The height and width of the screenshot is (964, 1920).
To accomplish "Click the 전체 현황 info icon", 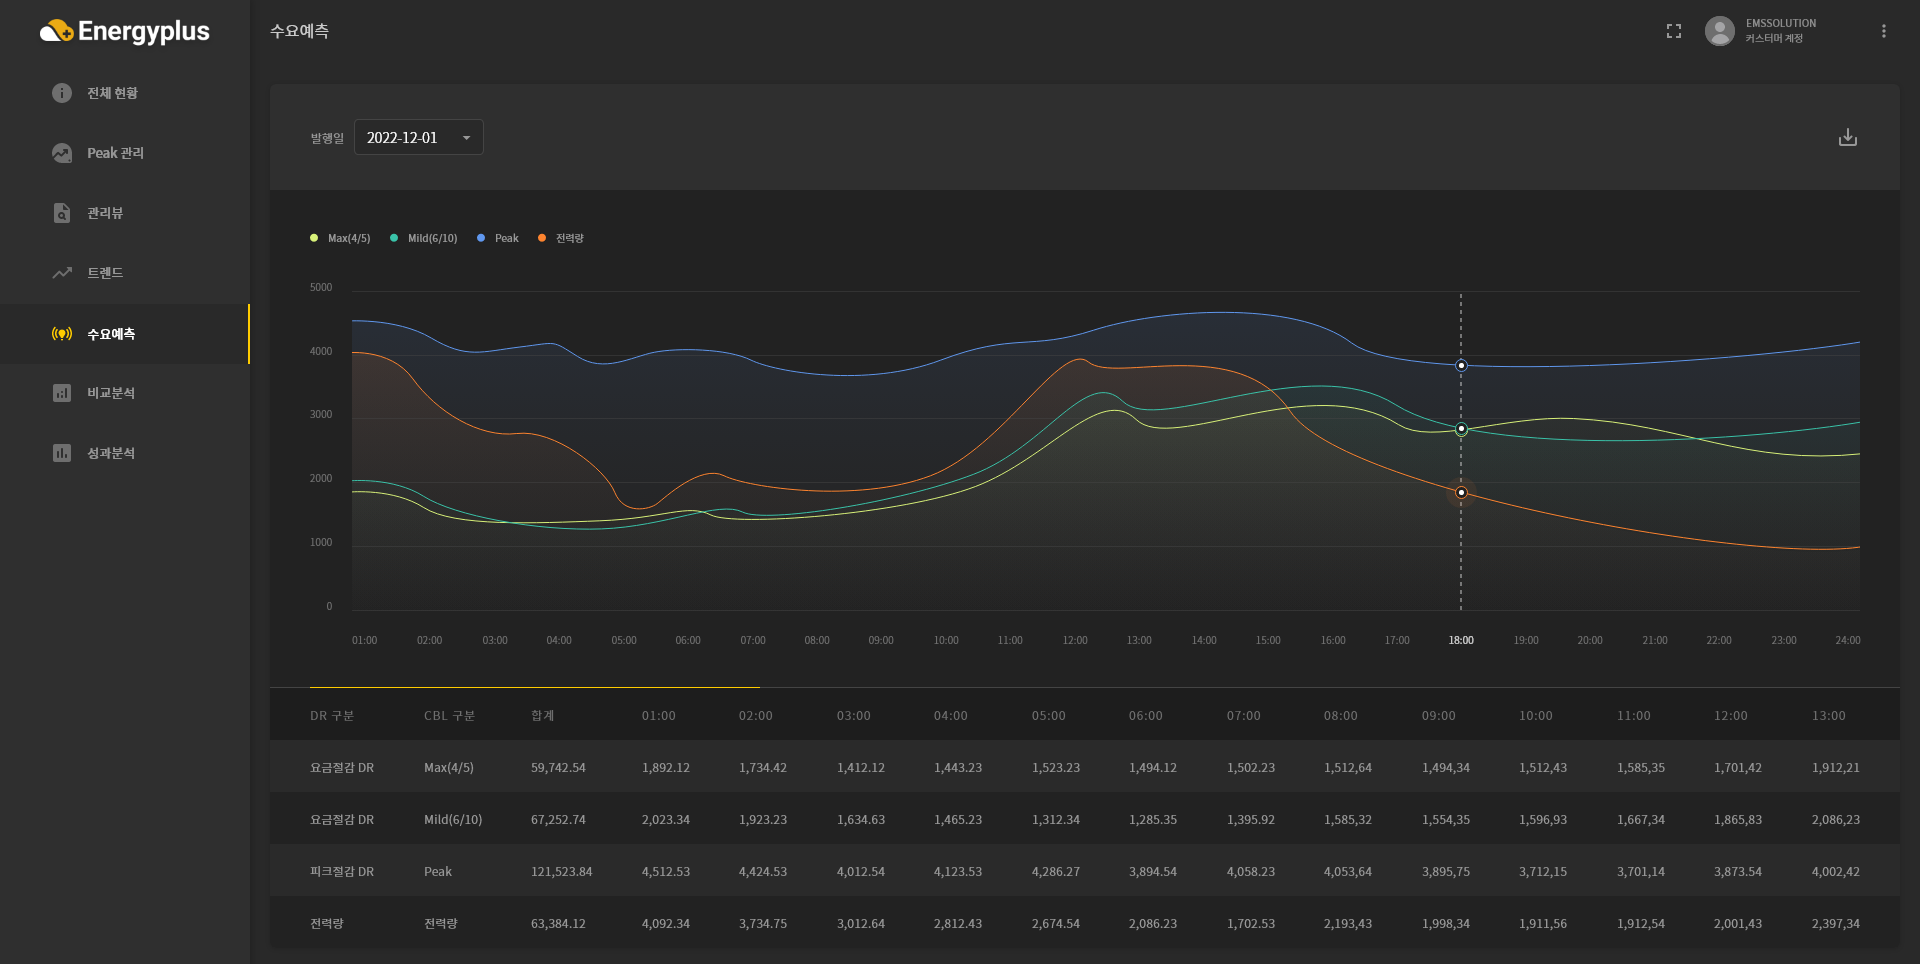I will (x=62, y=93).
